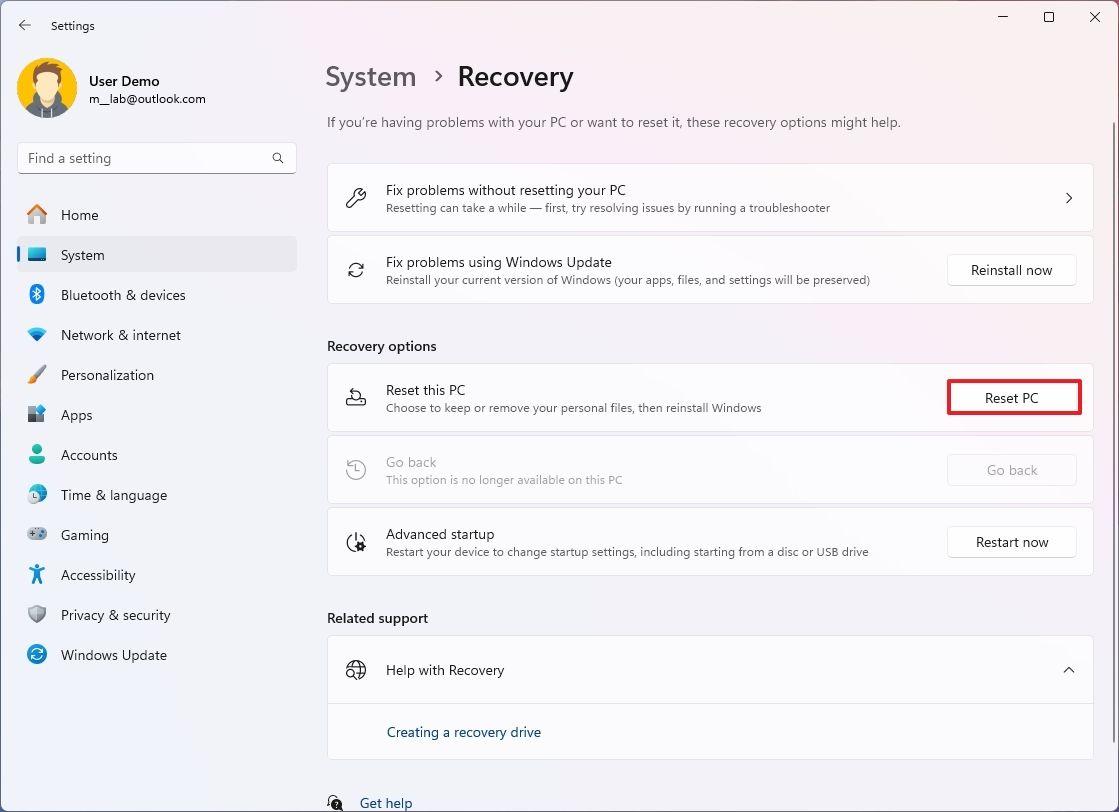The image size is (1119, 812).
Task: Click System in the breadcrumb trail
Action: click(371, 76)
